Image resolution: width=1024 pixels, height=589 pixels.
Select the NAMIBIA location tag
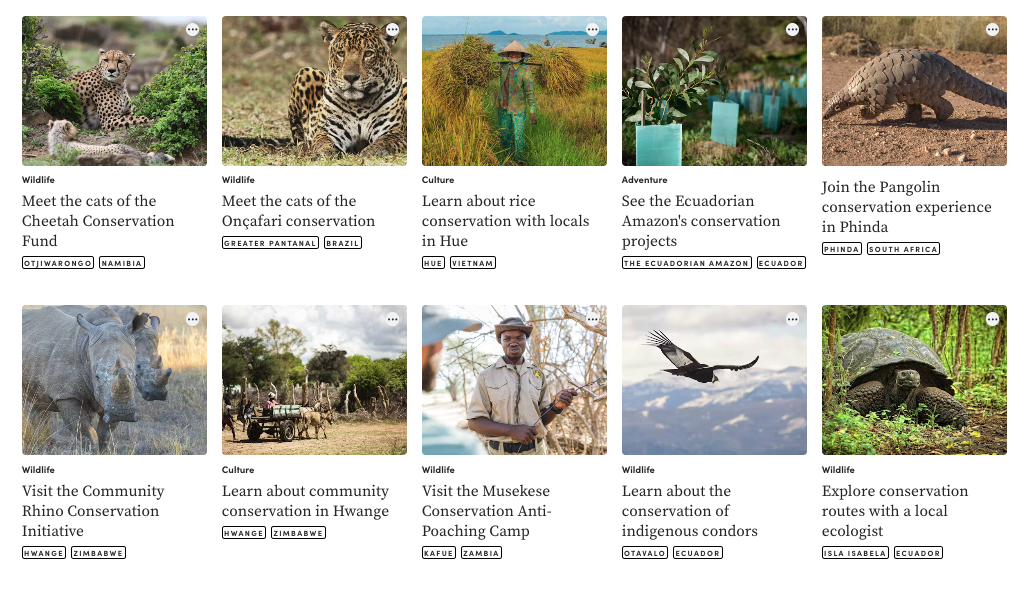pyautogui.click(x=122, y=263)
